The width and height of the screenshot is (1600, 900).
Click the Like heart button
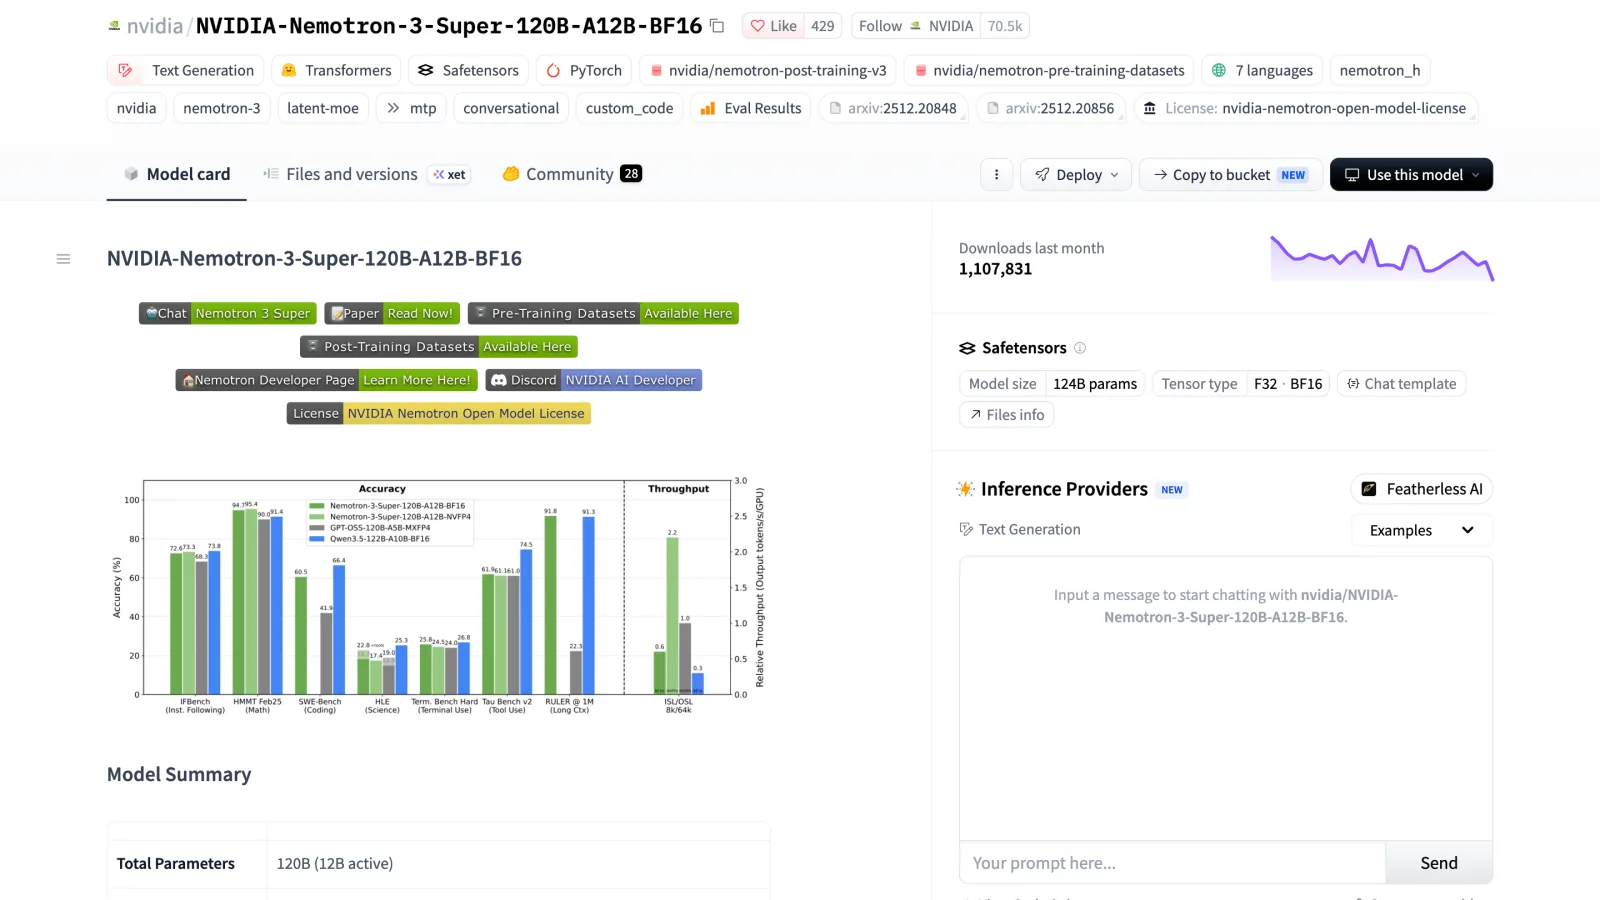pyautogui.click(x=774, y=26)
